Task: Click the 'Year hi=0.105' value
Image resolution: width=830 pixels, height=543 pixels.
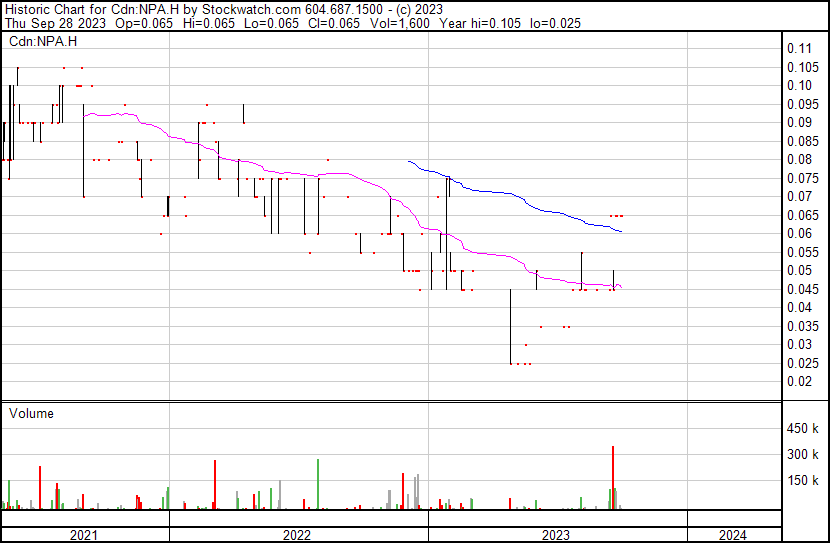Action: 480,23
